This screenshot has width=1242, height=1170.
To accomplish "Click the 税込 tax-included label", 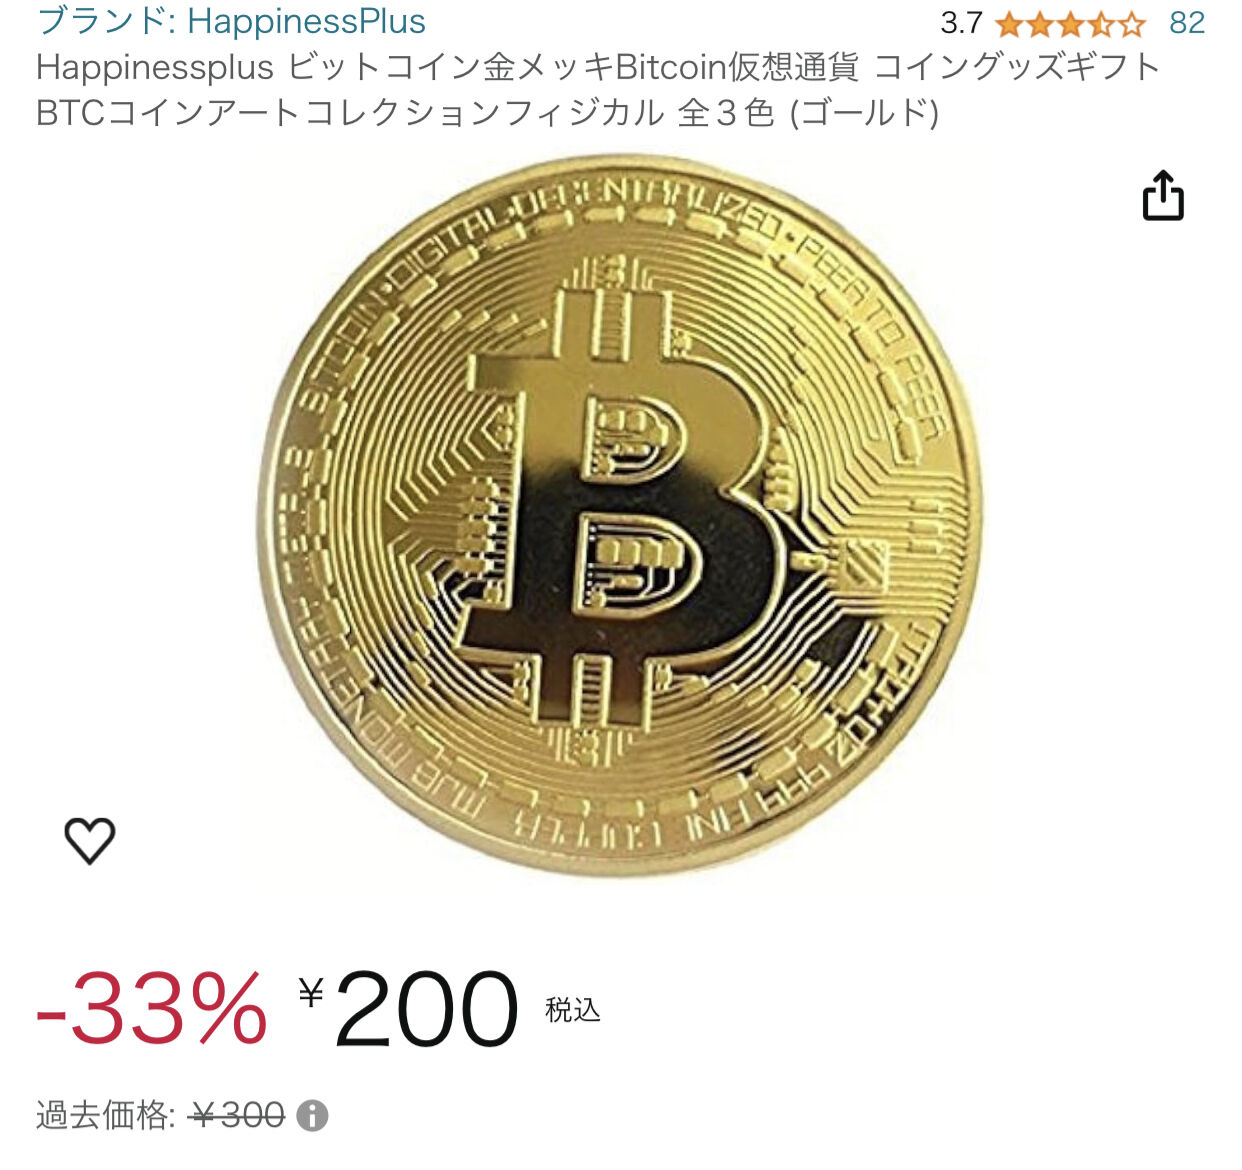I will point(573,1010).
